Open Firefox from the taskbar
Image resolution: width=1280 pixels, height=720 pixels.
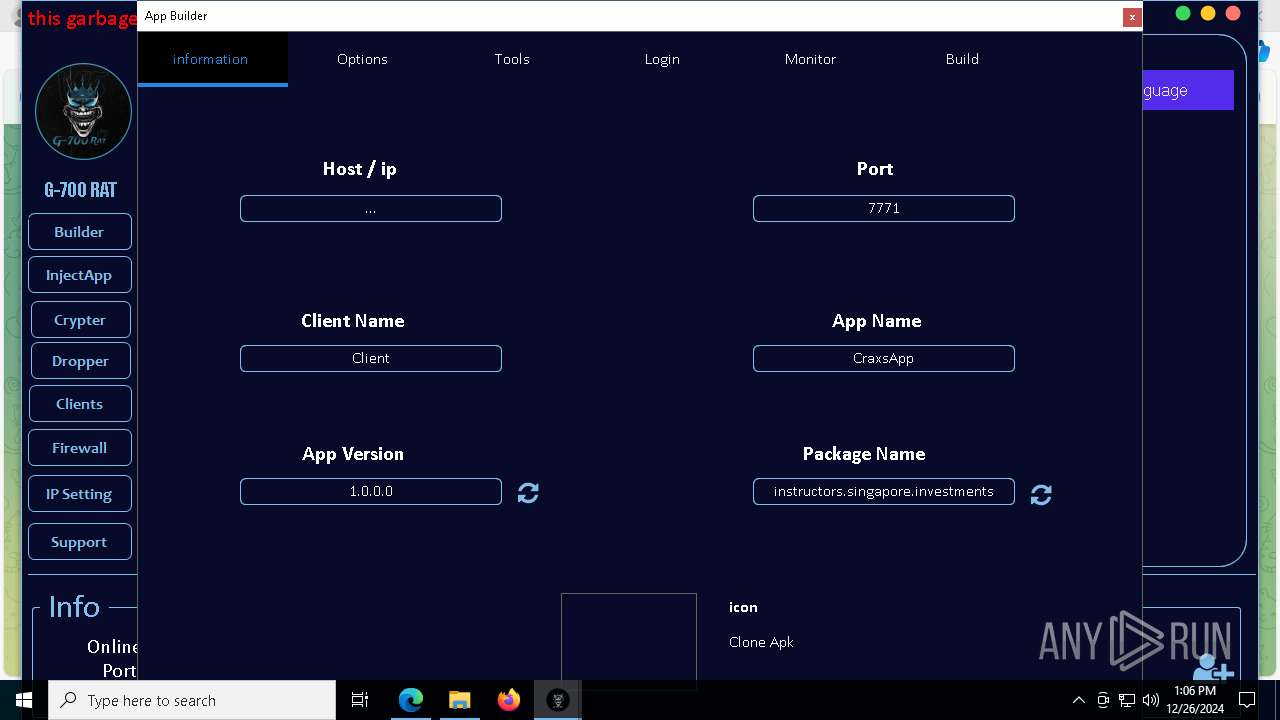coord(509,700)
